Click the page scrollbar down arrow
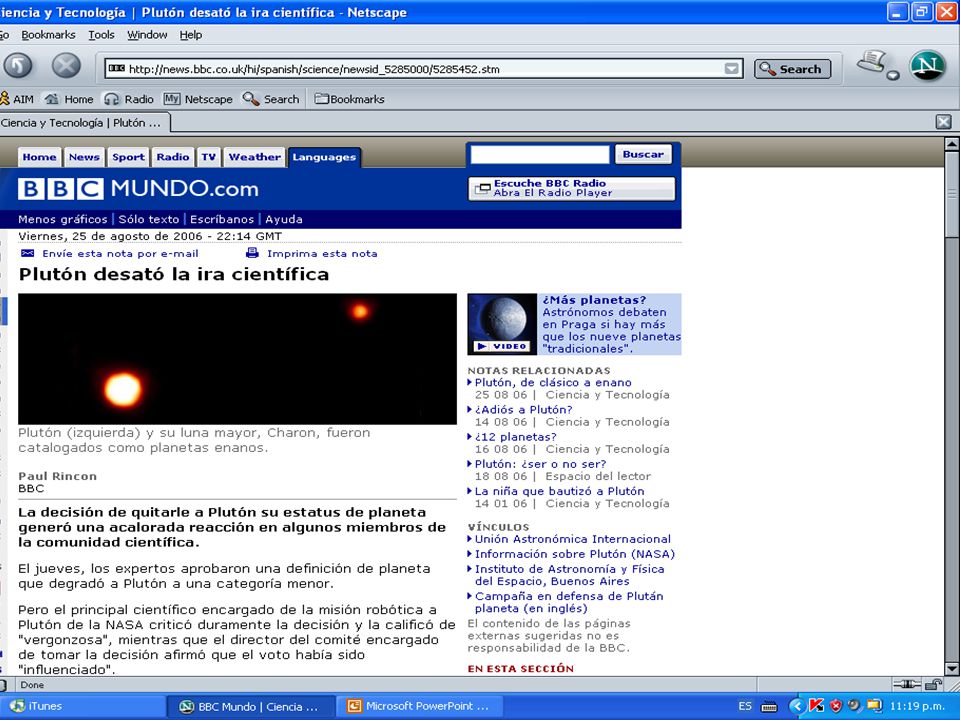The height and width of the screenshot is (720, 960). tap(951, 669)
